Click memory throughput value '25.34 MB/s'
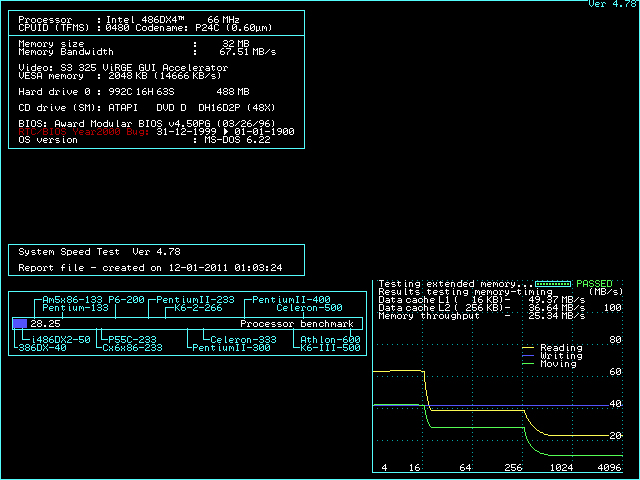640x480 pixels. click(x=557, y=316)
